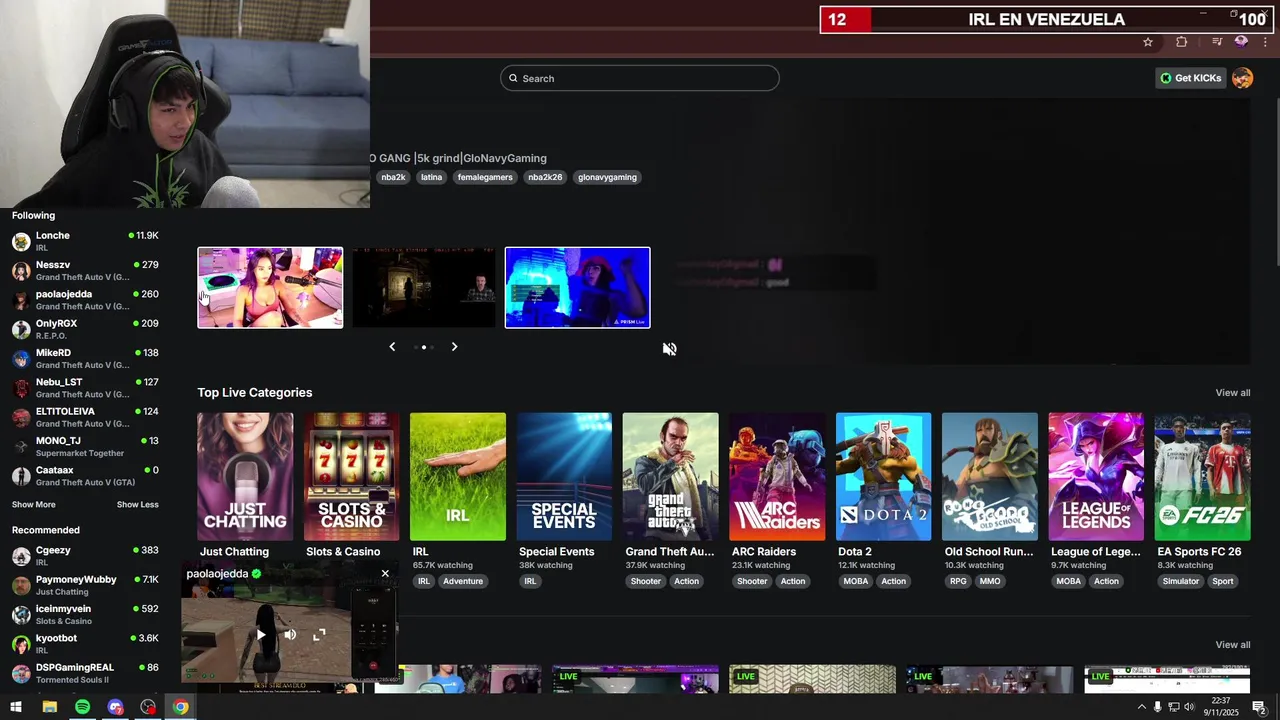Play the paolaojedda mini player stream

click(x=261, y=635)
